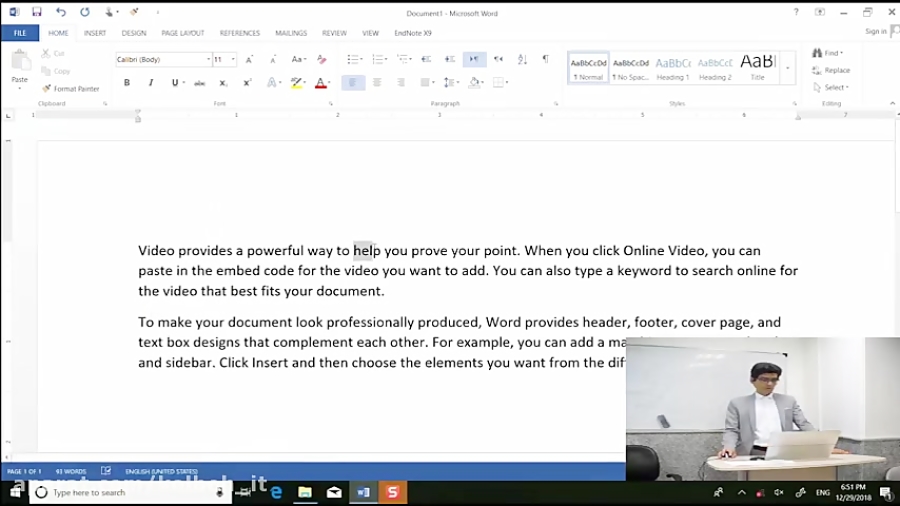Open Text Effects and Typography
The width and height of the screenshot is (900, 506).
tap(273, 83)
